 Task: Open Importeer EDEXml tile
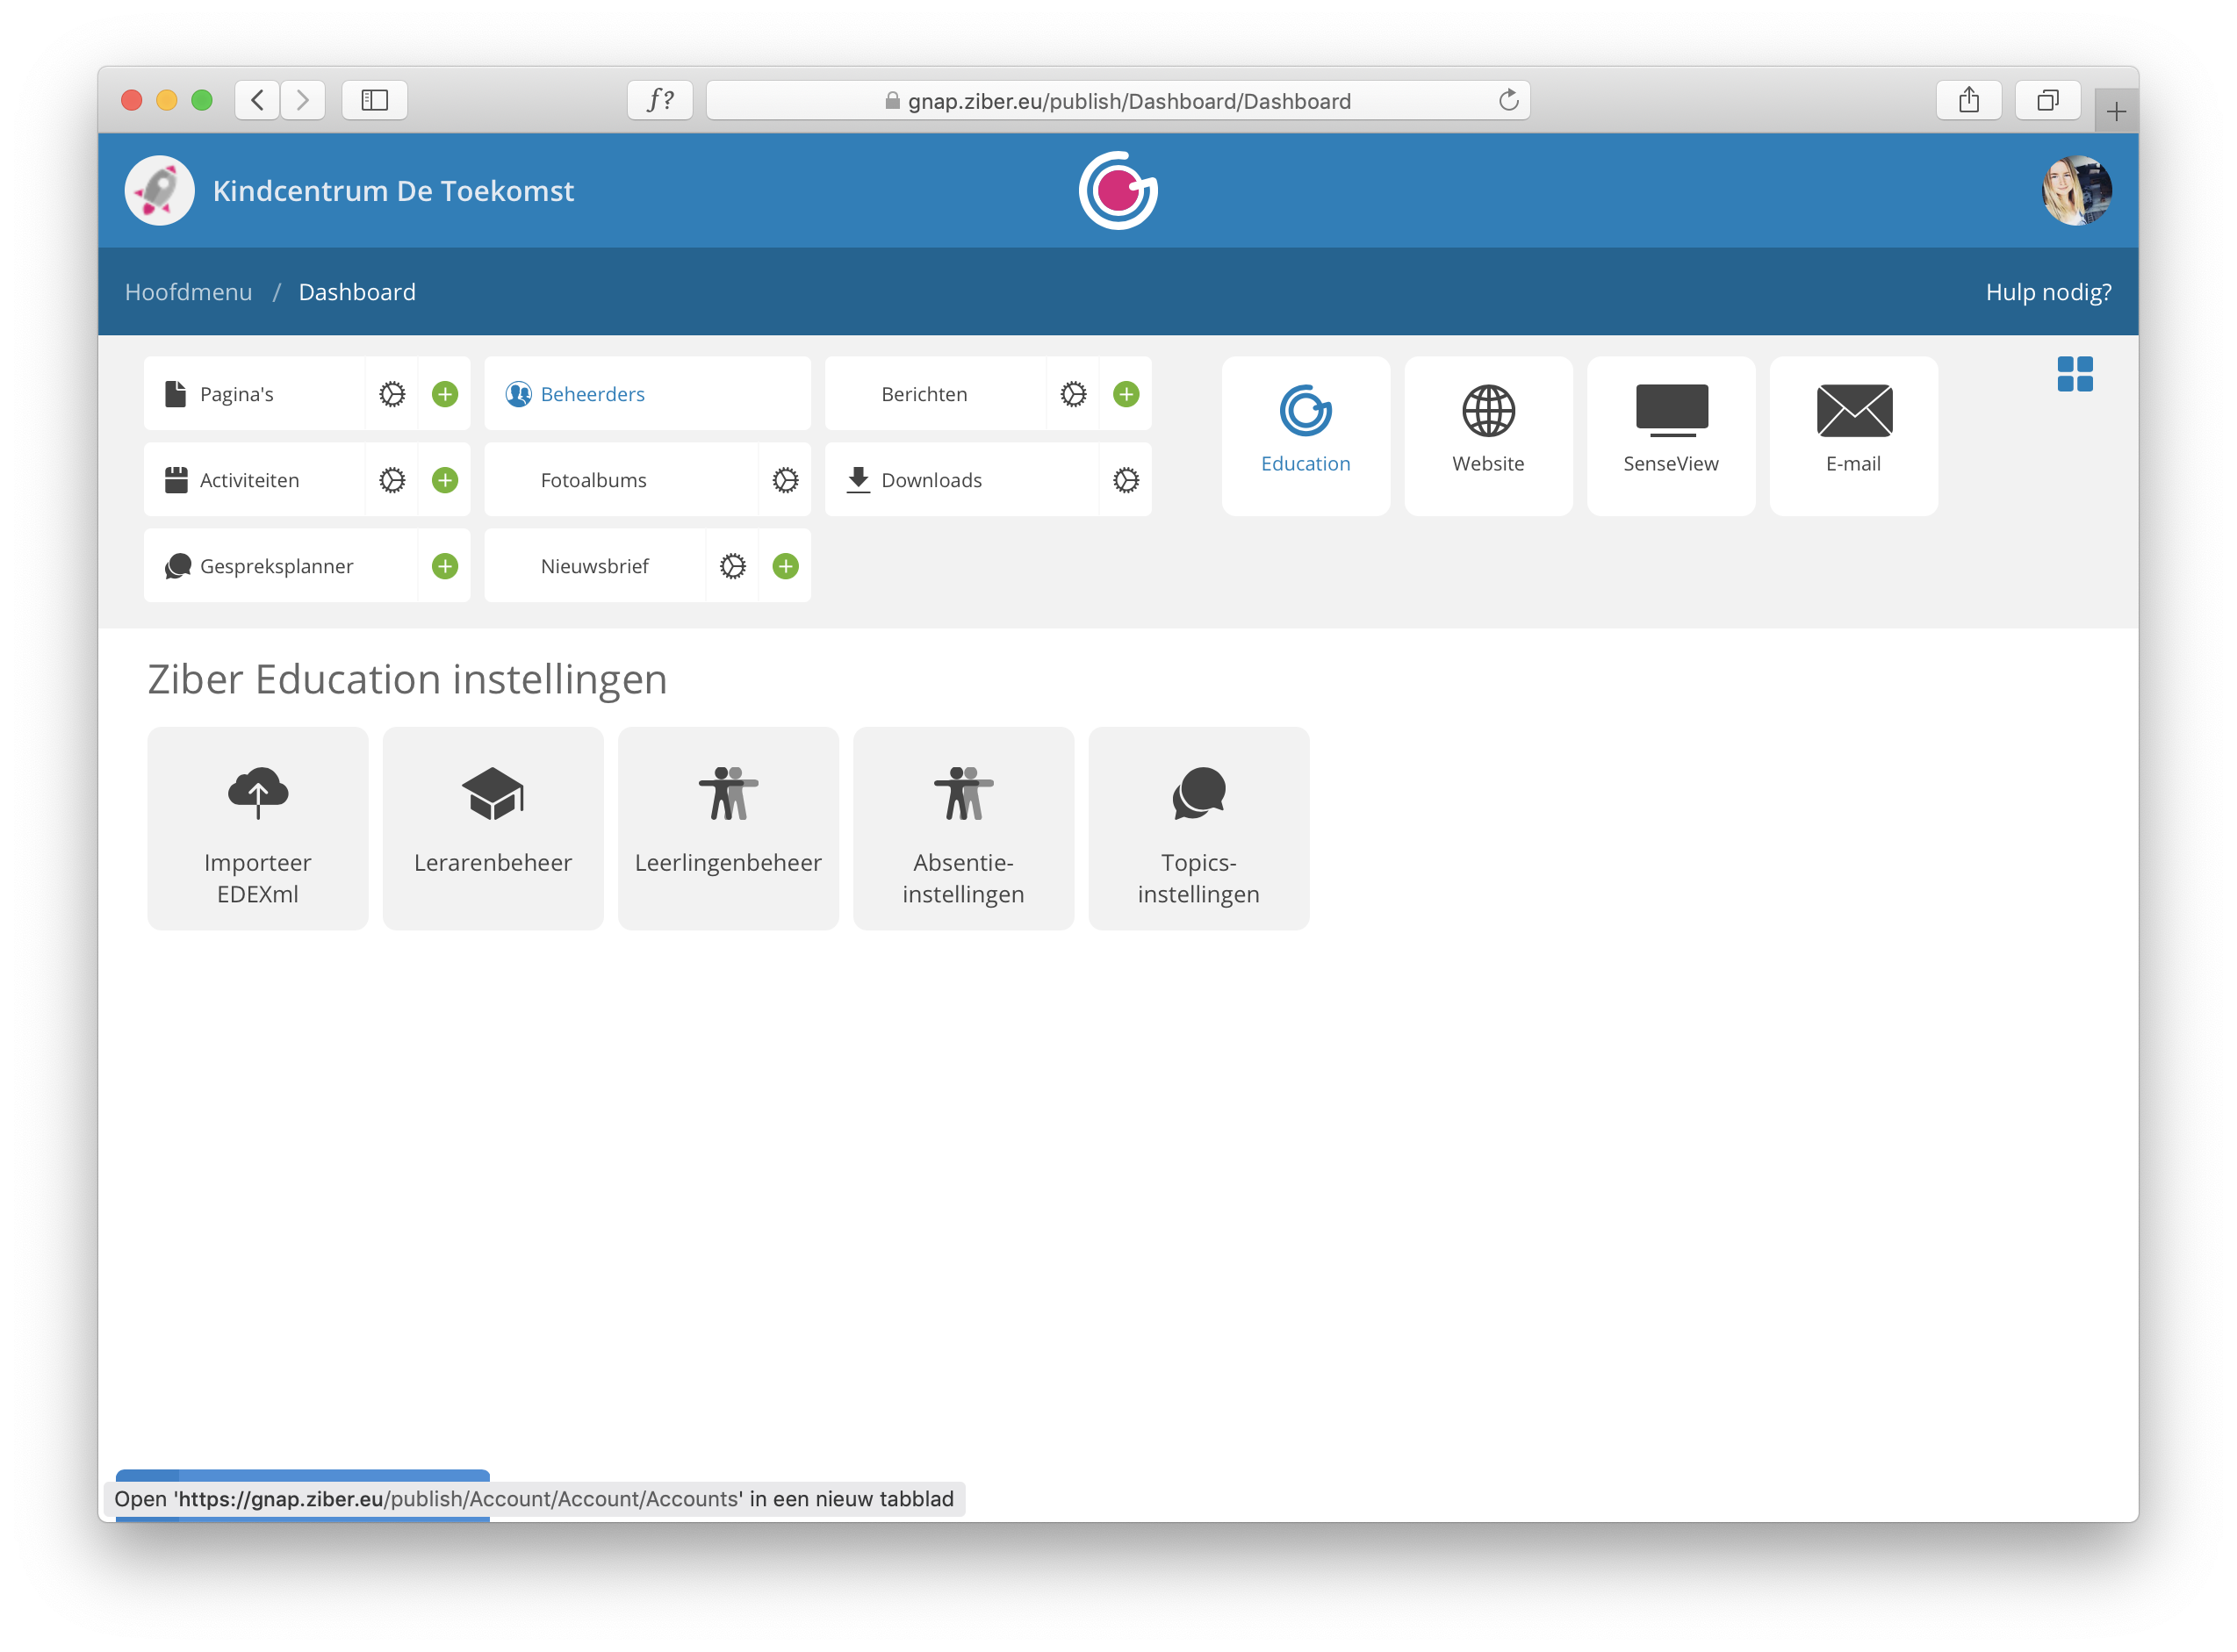pyautogui.click(x=258, y=829)
